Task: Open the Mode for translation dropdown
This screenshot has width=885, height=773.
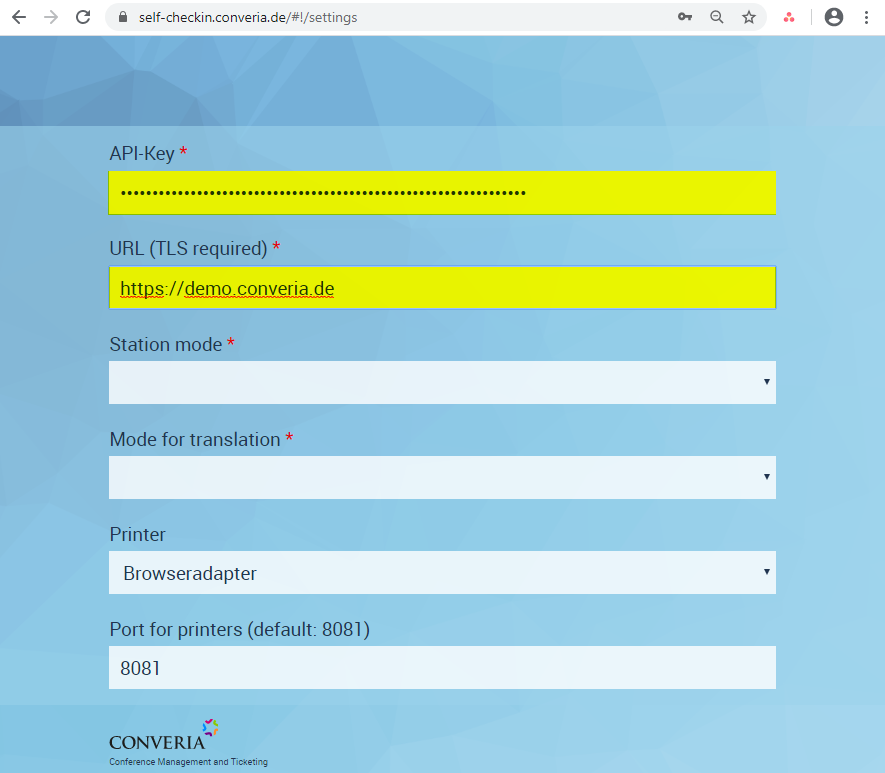Action: [x=441, y=477]
